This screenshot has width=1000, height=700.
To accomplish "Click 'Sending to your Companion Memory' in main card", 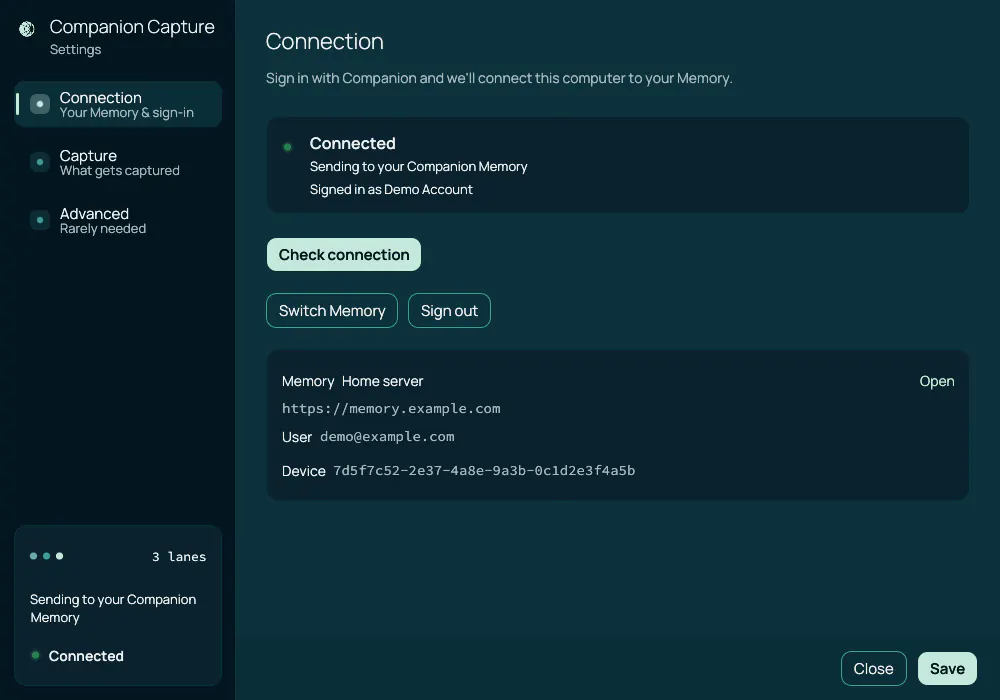I will [418, 166].
